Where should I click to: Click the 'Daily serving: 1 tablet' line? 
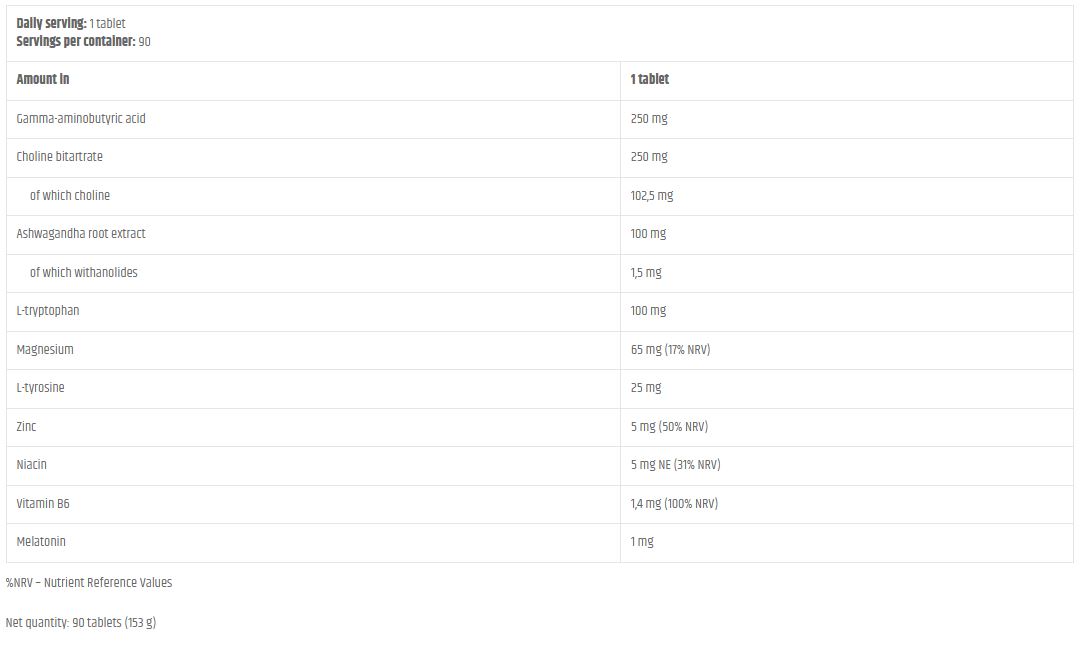71,23
